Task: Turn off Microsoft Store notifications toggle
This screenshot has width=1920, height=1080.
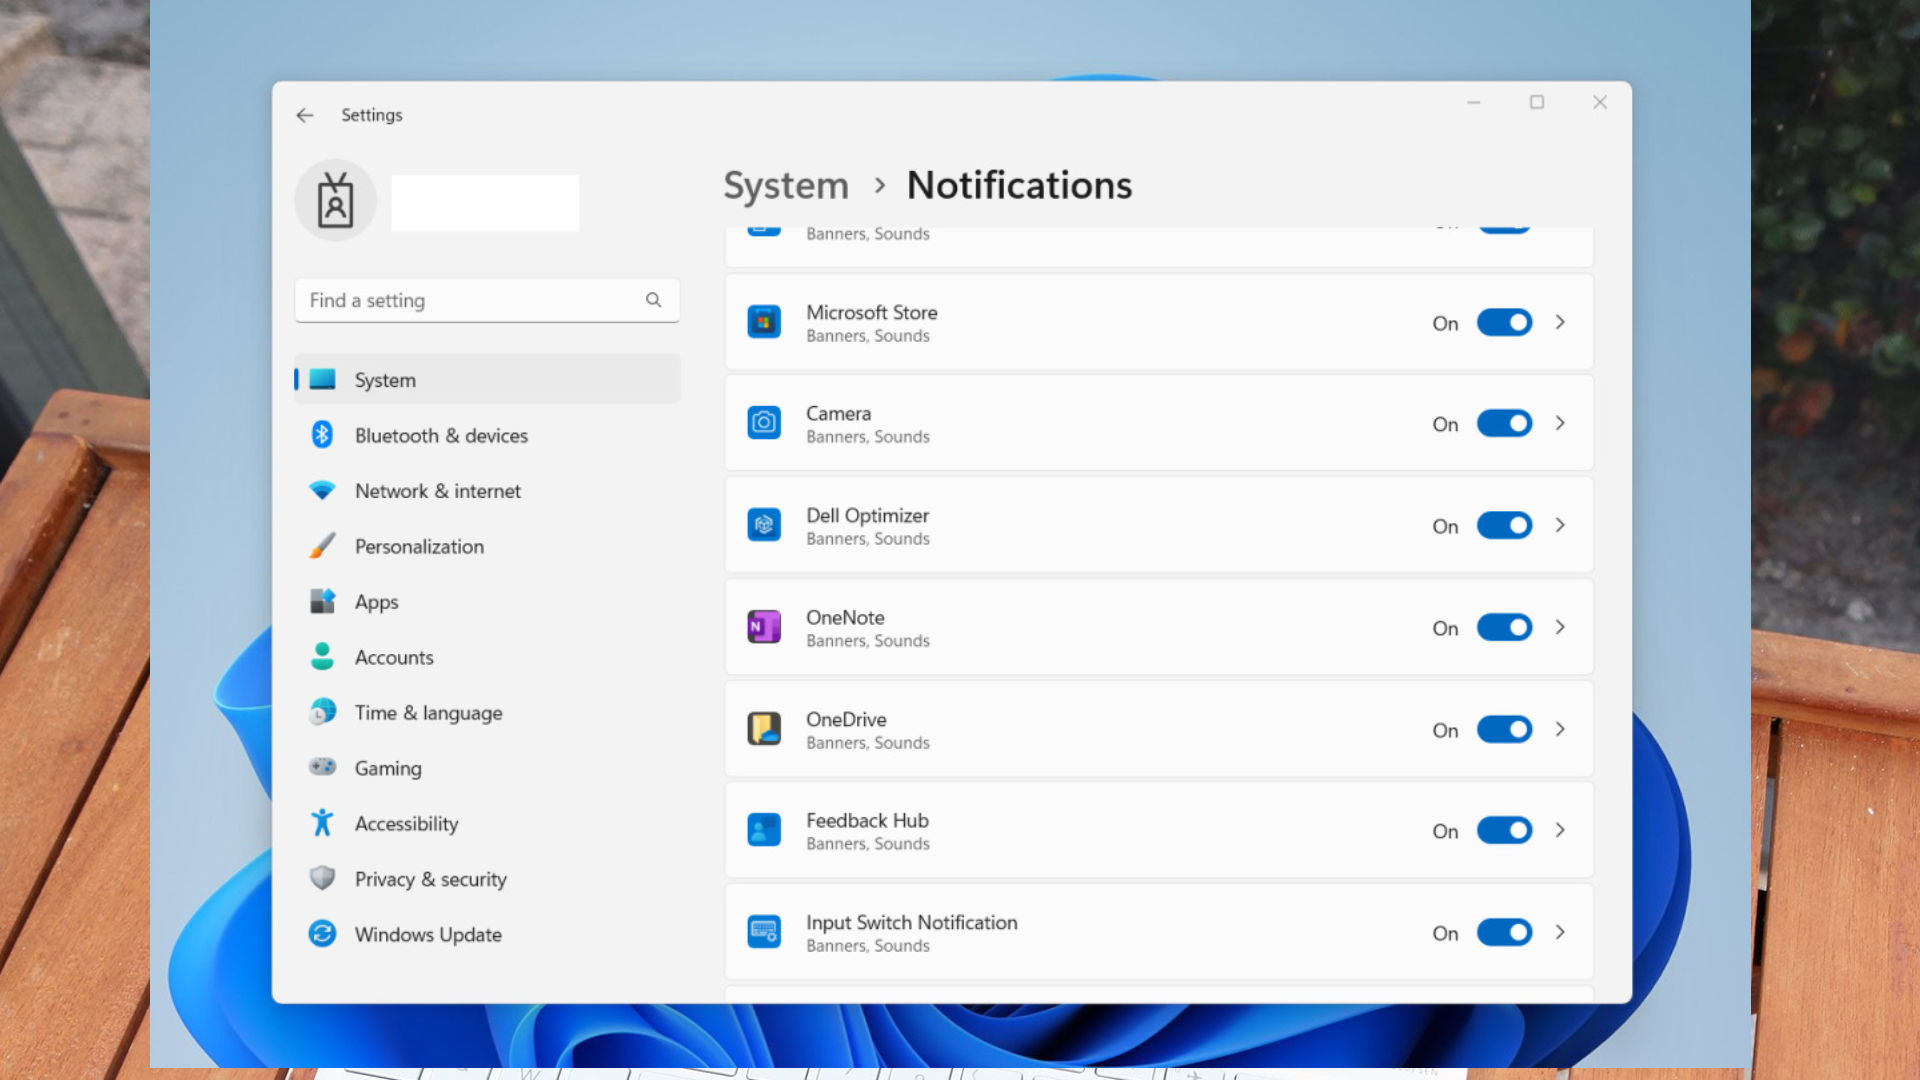Action: 1504,322
